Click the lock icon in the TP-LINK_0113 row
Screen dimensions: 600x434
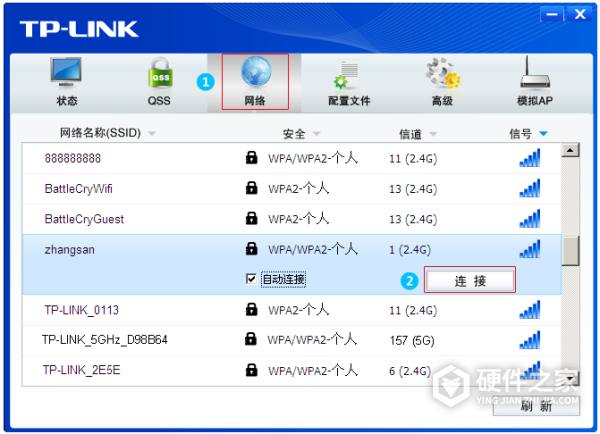[251, 309]
